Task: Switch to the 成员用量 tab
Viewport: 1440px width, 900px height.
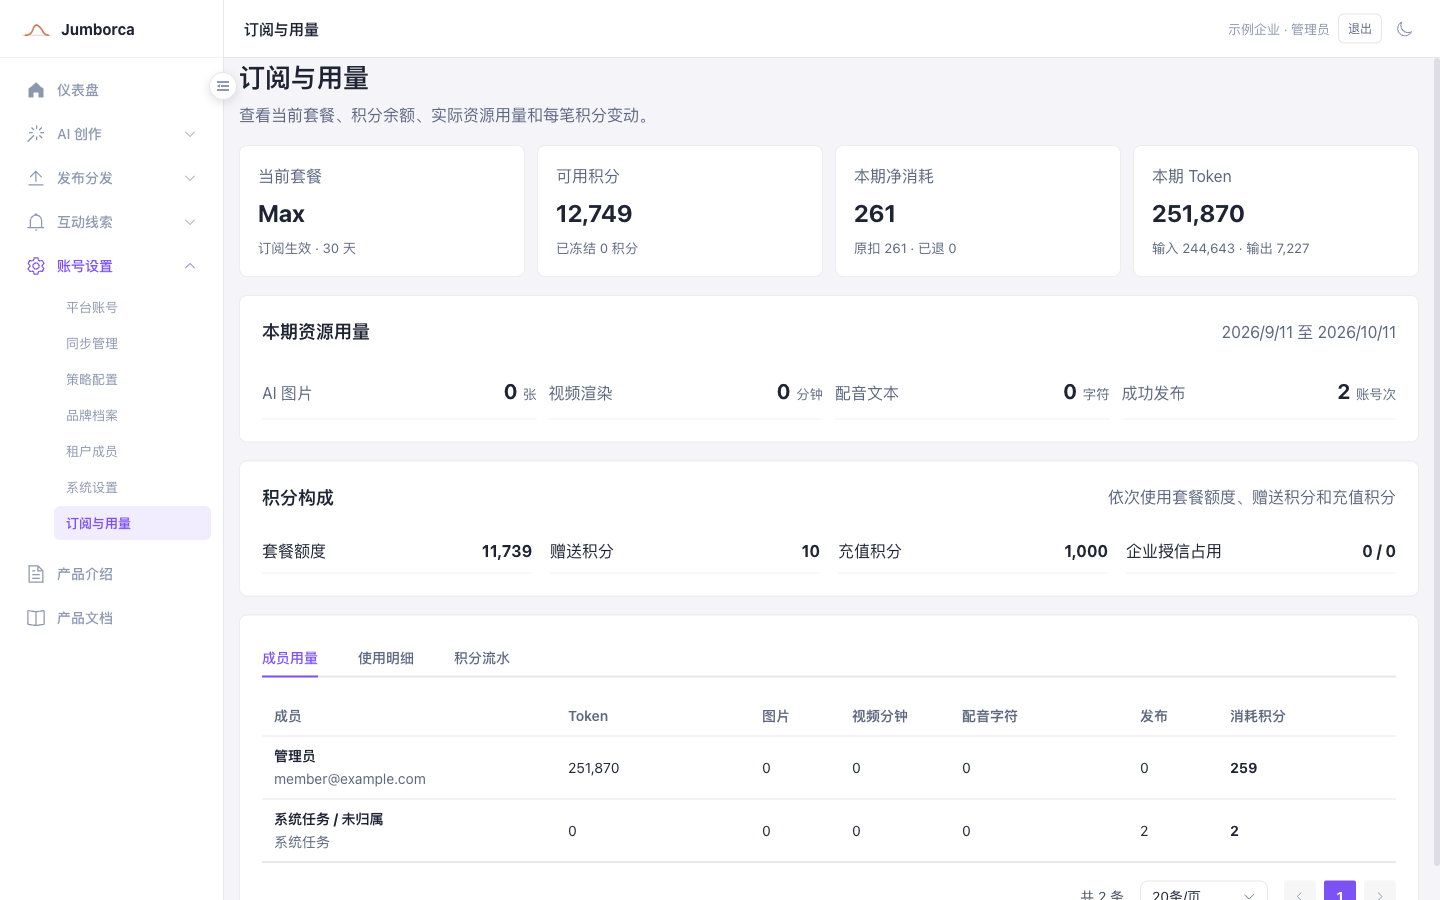Action: (290, 658)
